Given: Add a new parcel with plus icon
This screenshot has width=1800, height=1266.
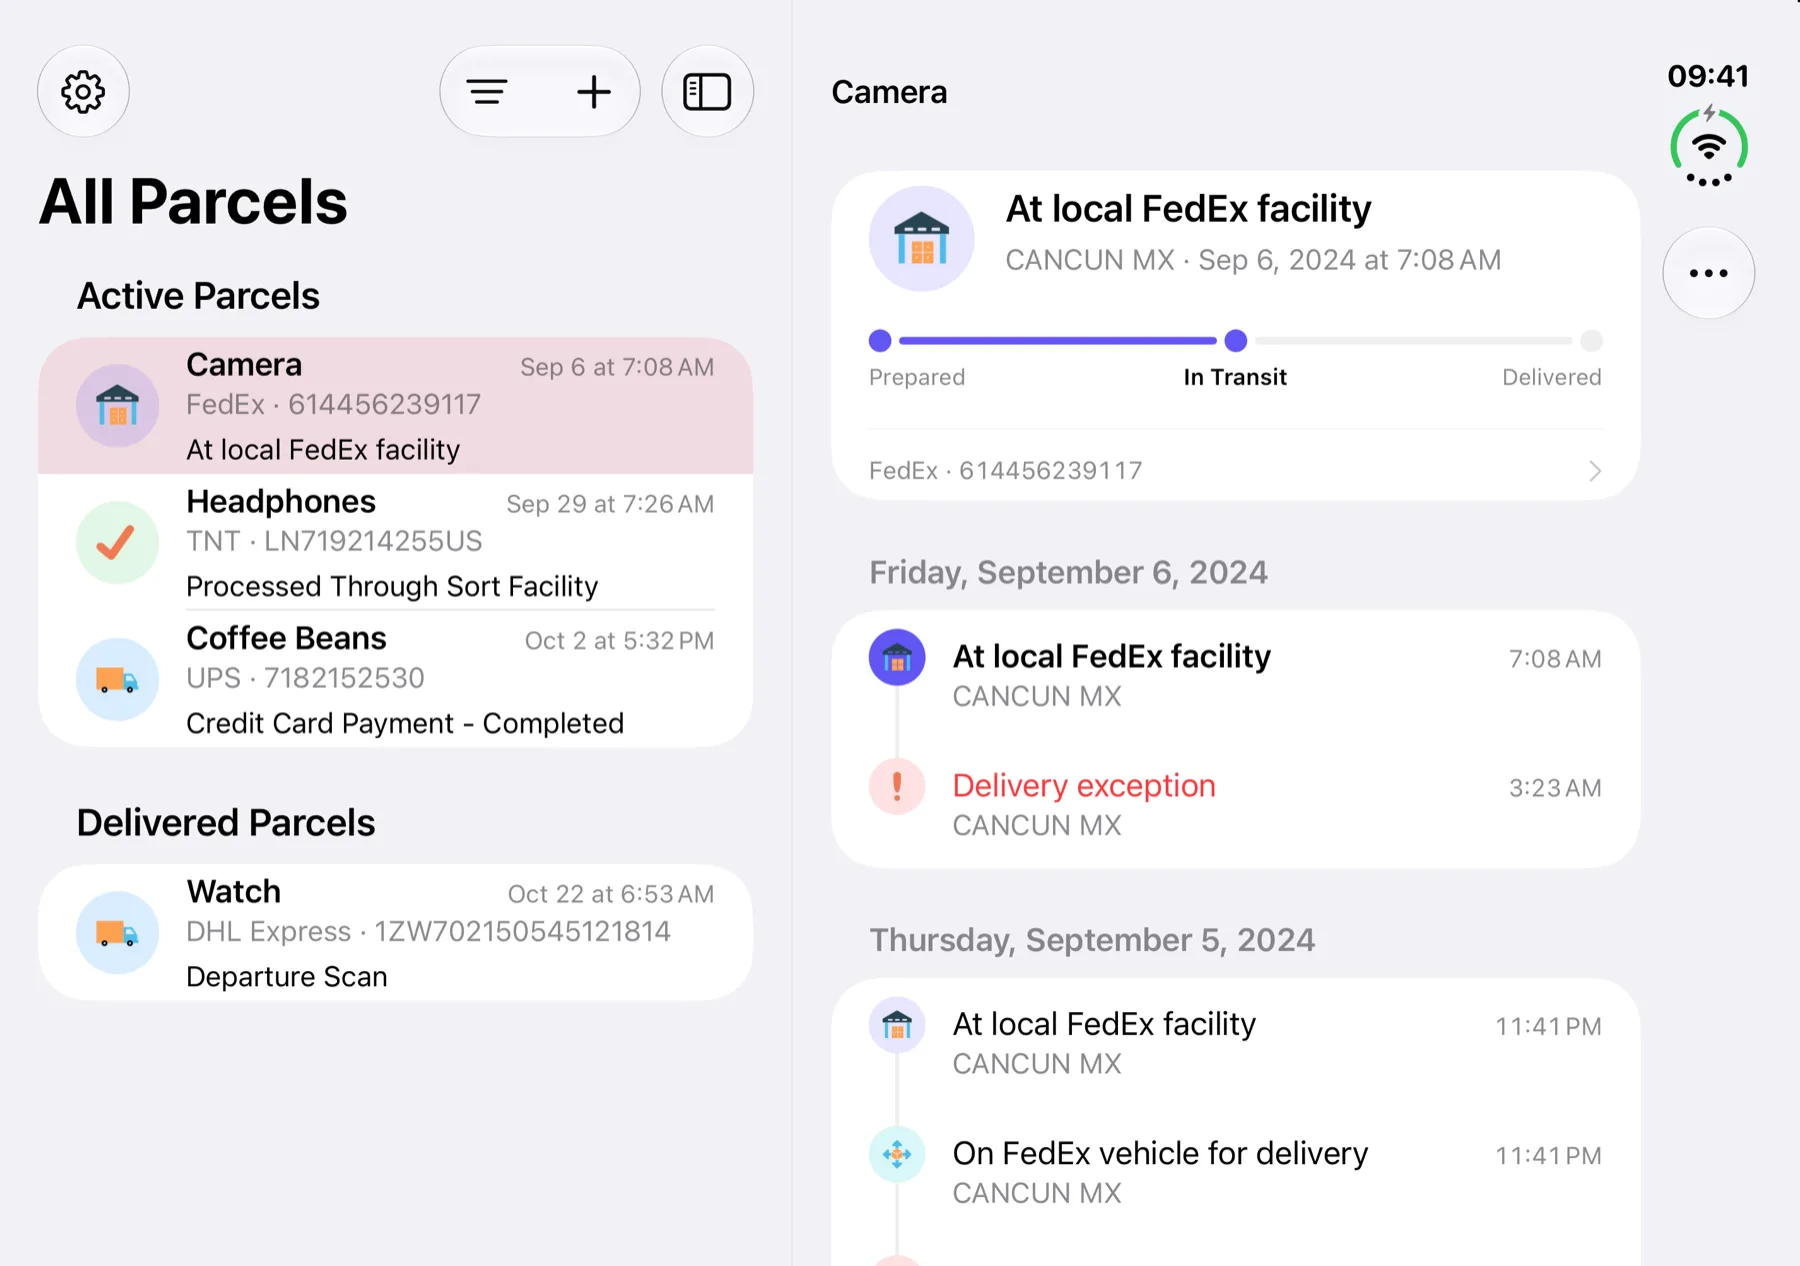Looking at the screenshot, I should click(594, 92).
